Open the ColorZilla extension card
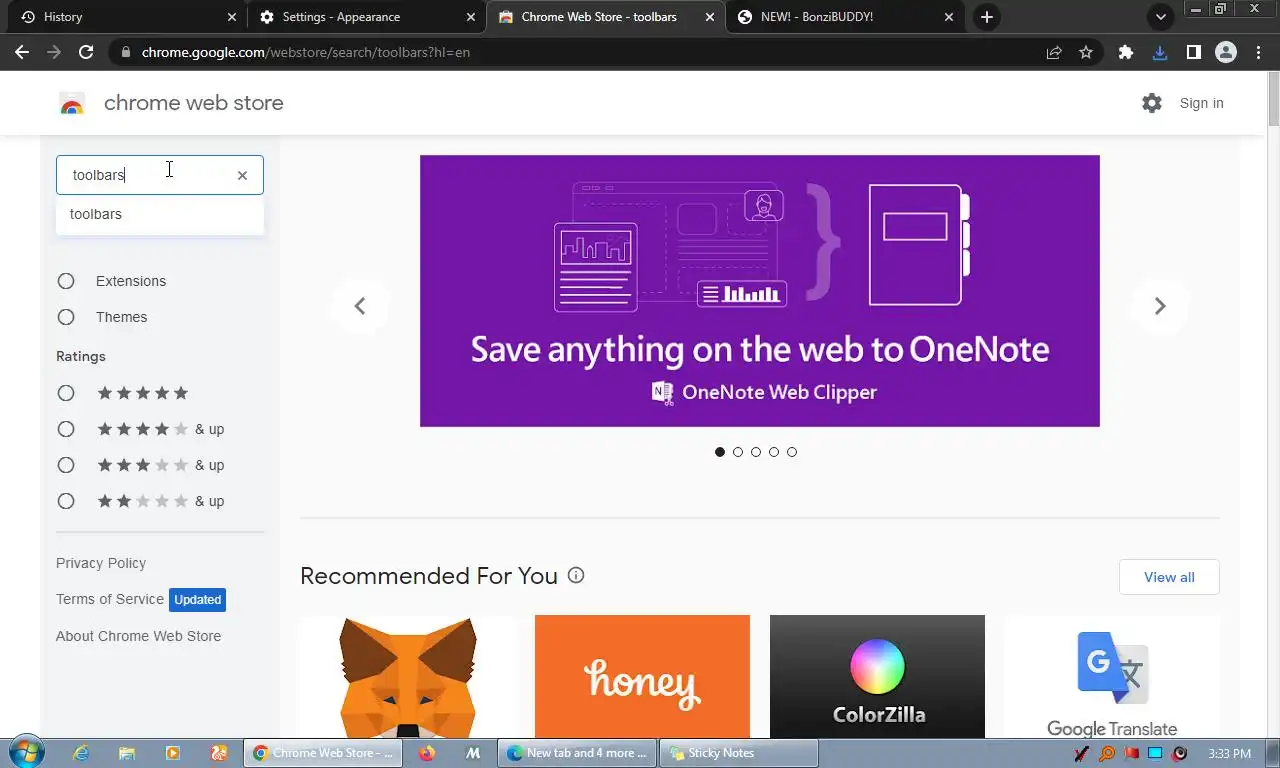This screenshot has width=1280, height=768. (877, 677)
